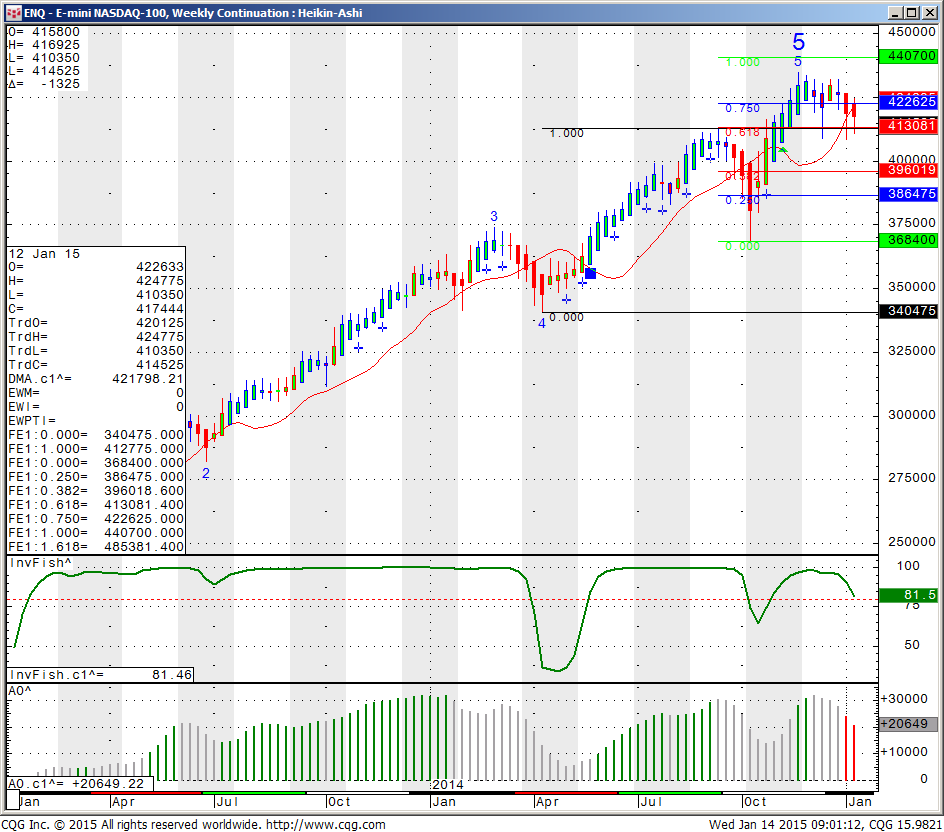Click the 12 Jan 15 date header
This screenshot has width=944, height=832.
coord(36,254)
